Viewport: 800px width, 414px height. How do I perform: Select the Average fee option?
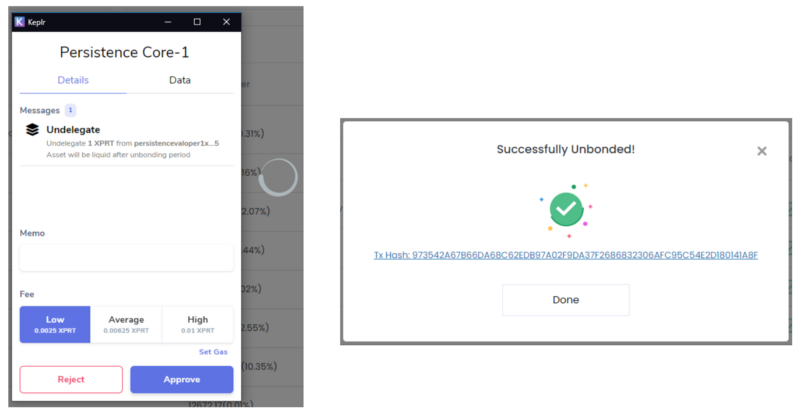126,325
